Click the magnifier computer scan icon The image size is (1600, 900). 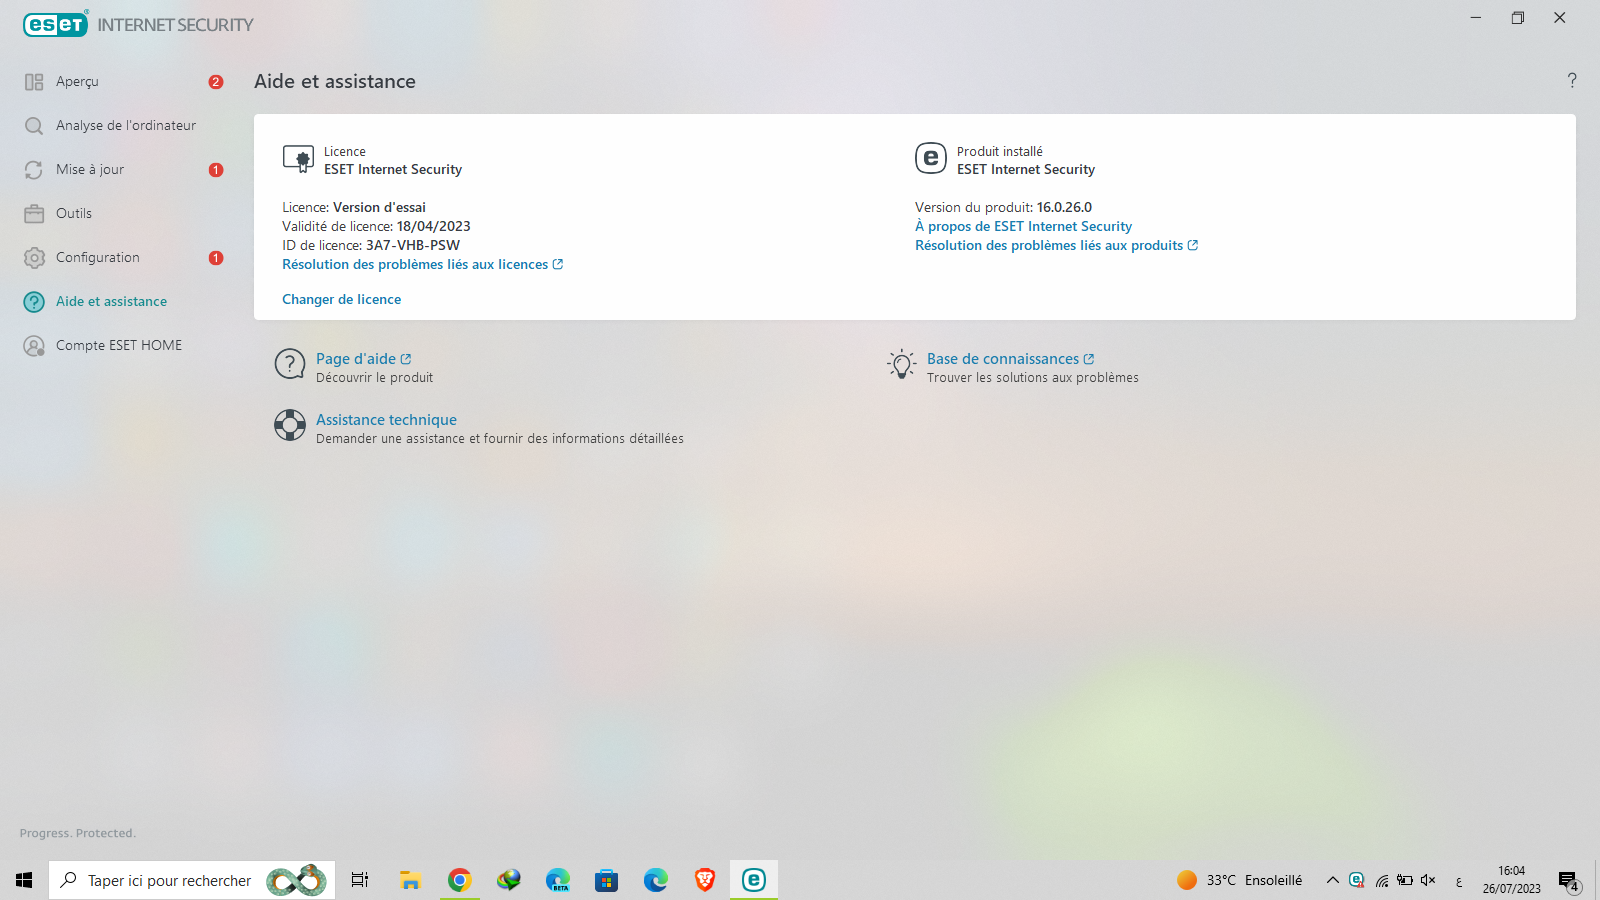tap(34, 126)
